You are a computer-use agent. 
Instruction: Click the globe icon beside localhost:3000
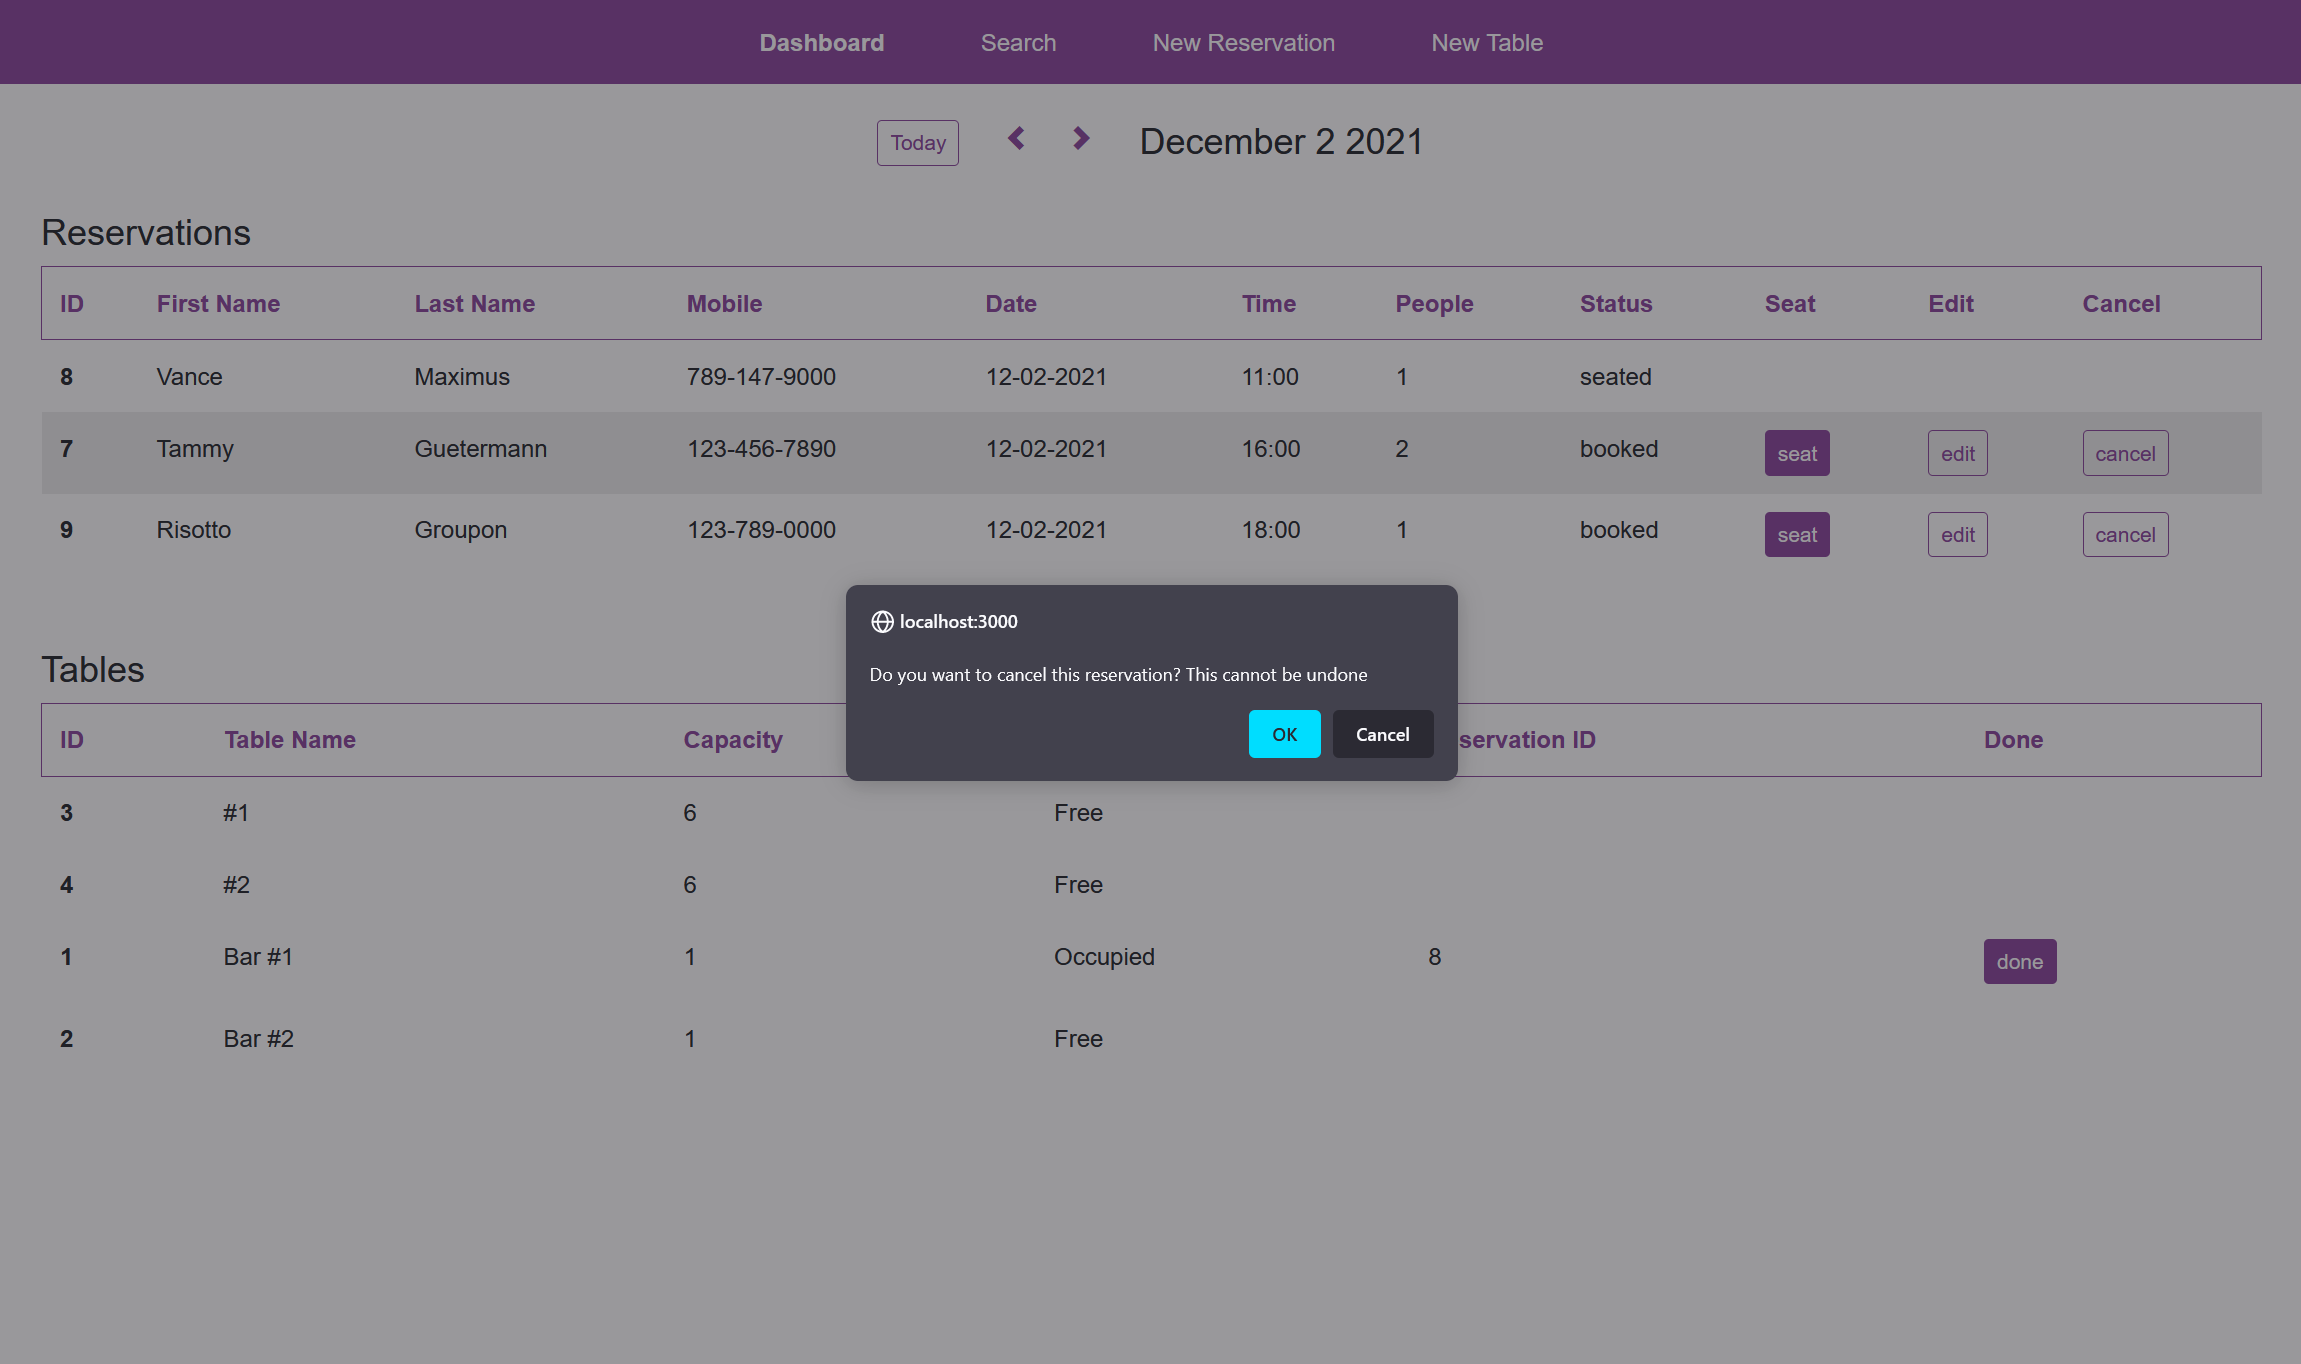click(x=884, y=622)
